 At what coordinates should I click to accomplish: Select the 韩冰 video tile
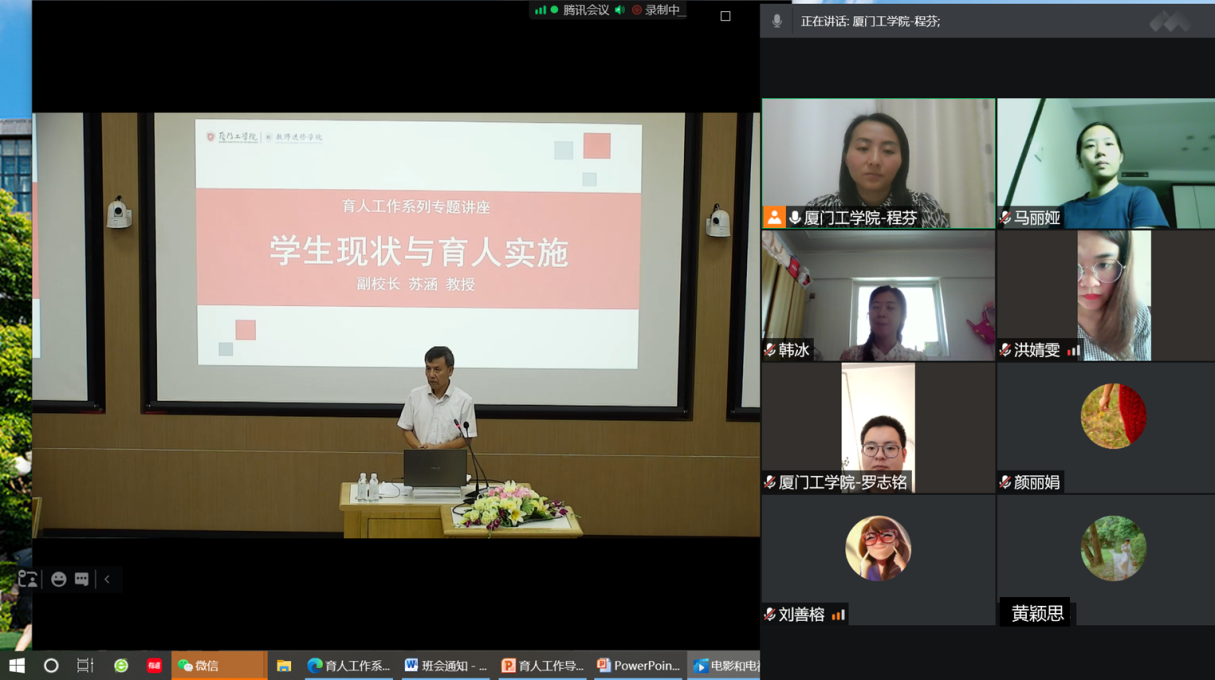pyautogui.click(x=878, y=296)
